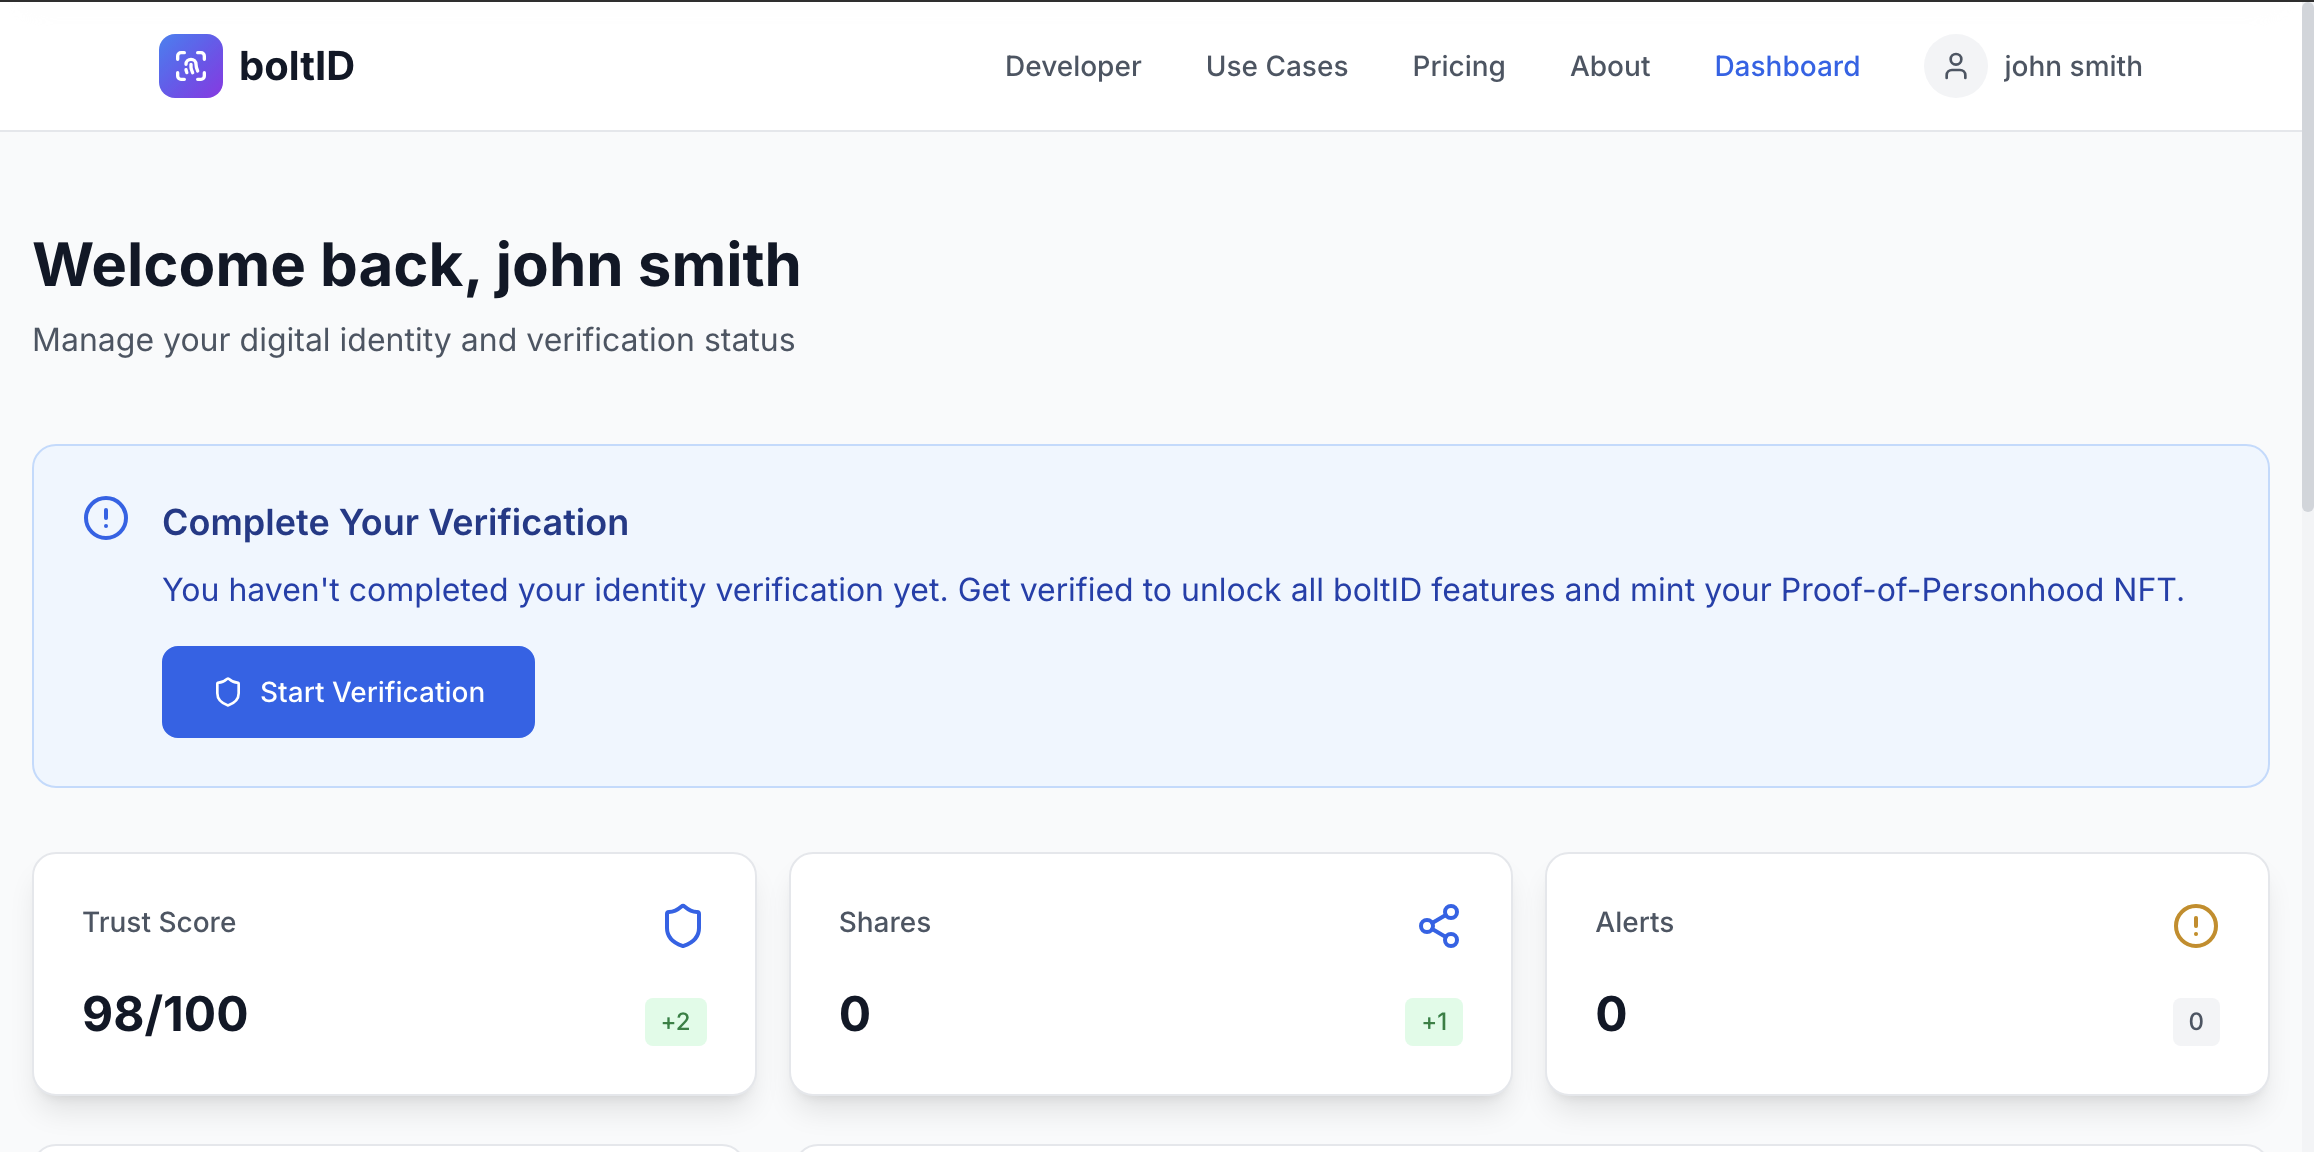Click the 98/100 Trust Score value
This screenshot has width=2314, height=1152.
(165, 1014)
